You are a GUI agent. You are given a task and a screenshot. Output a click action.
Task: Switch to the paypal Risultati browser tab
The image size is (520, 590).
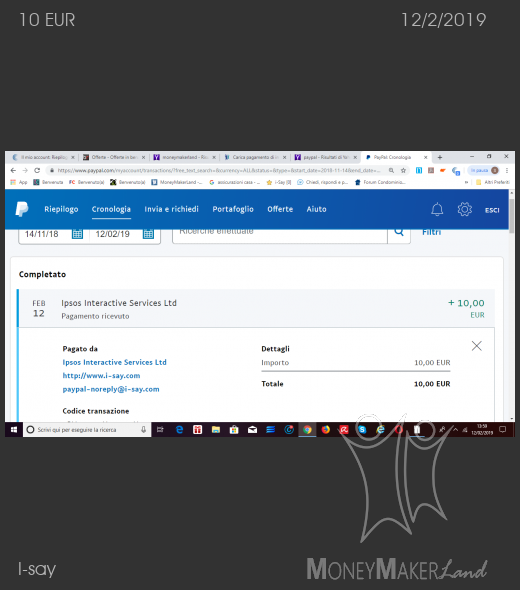coord(325,157)
